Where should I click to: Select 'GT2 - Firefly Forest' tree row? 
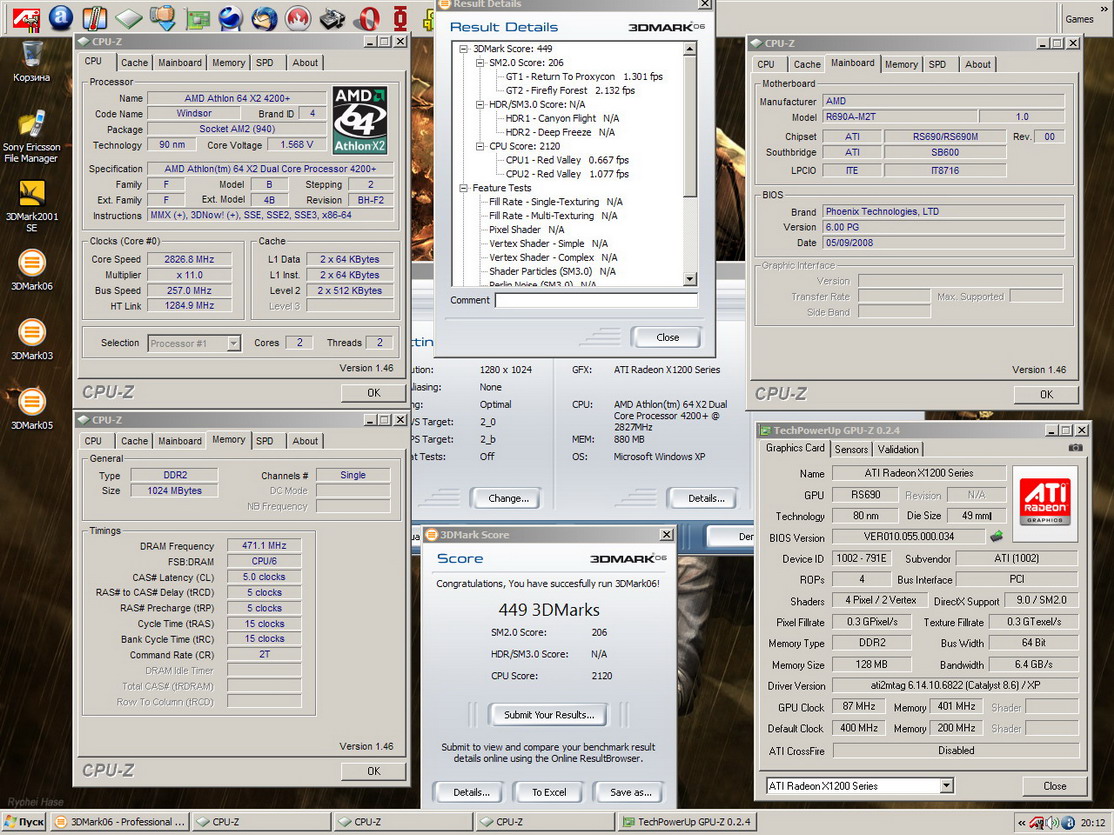(570, 90)
